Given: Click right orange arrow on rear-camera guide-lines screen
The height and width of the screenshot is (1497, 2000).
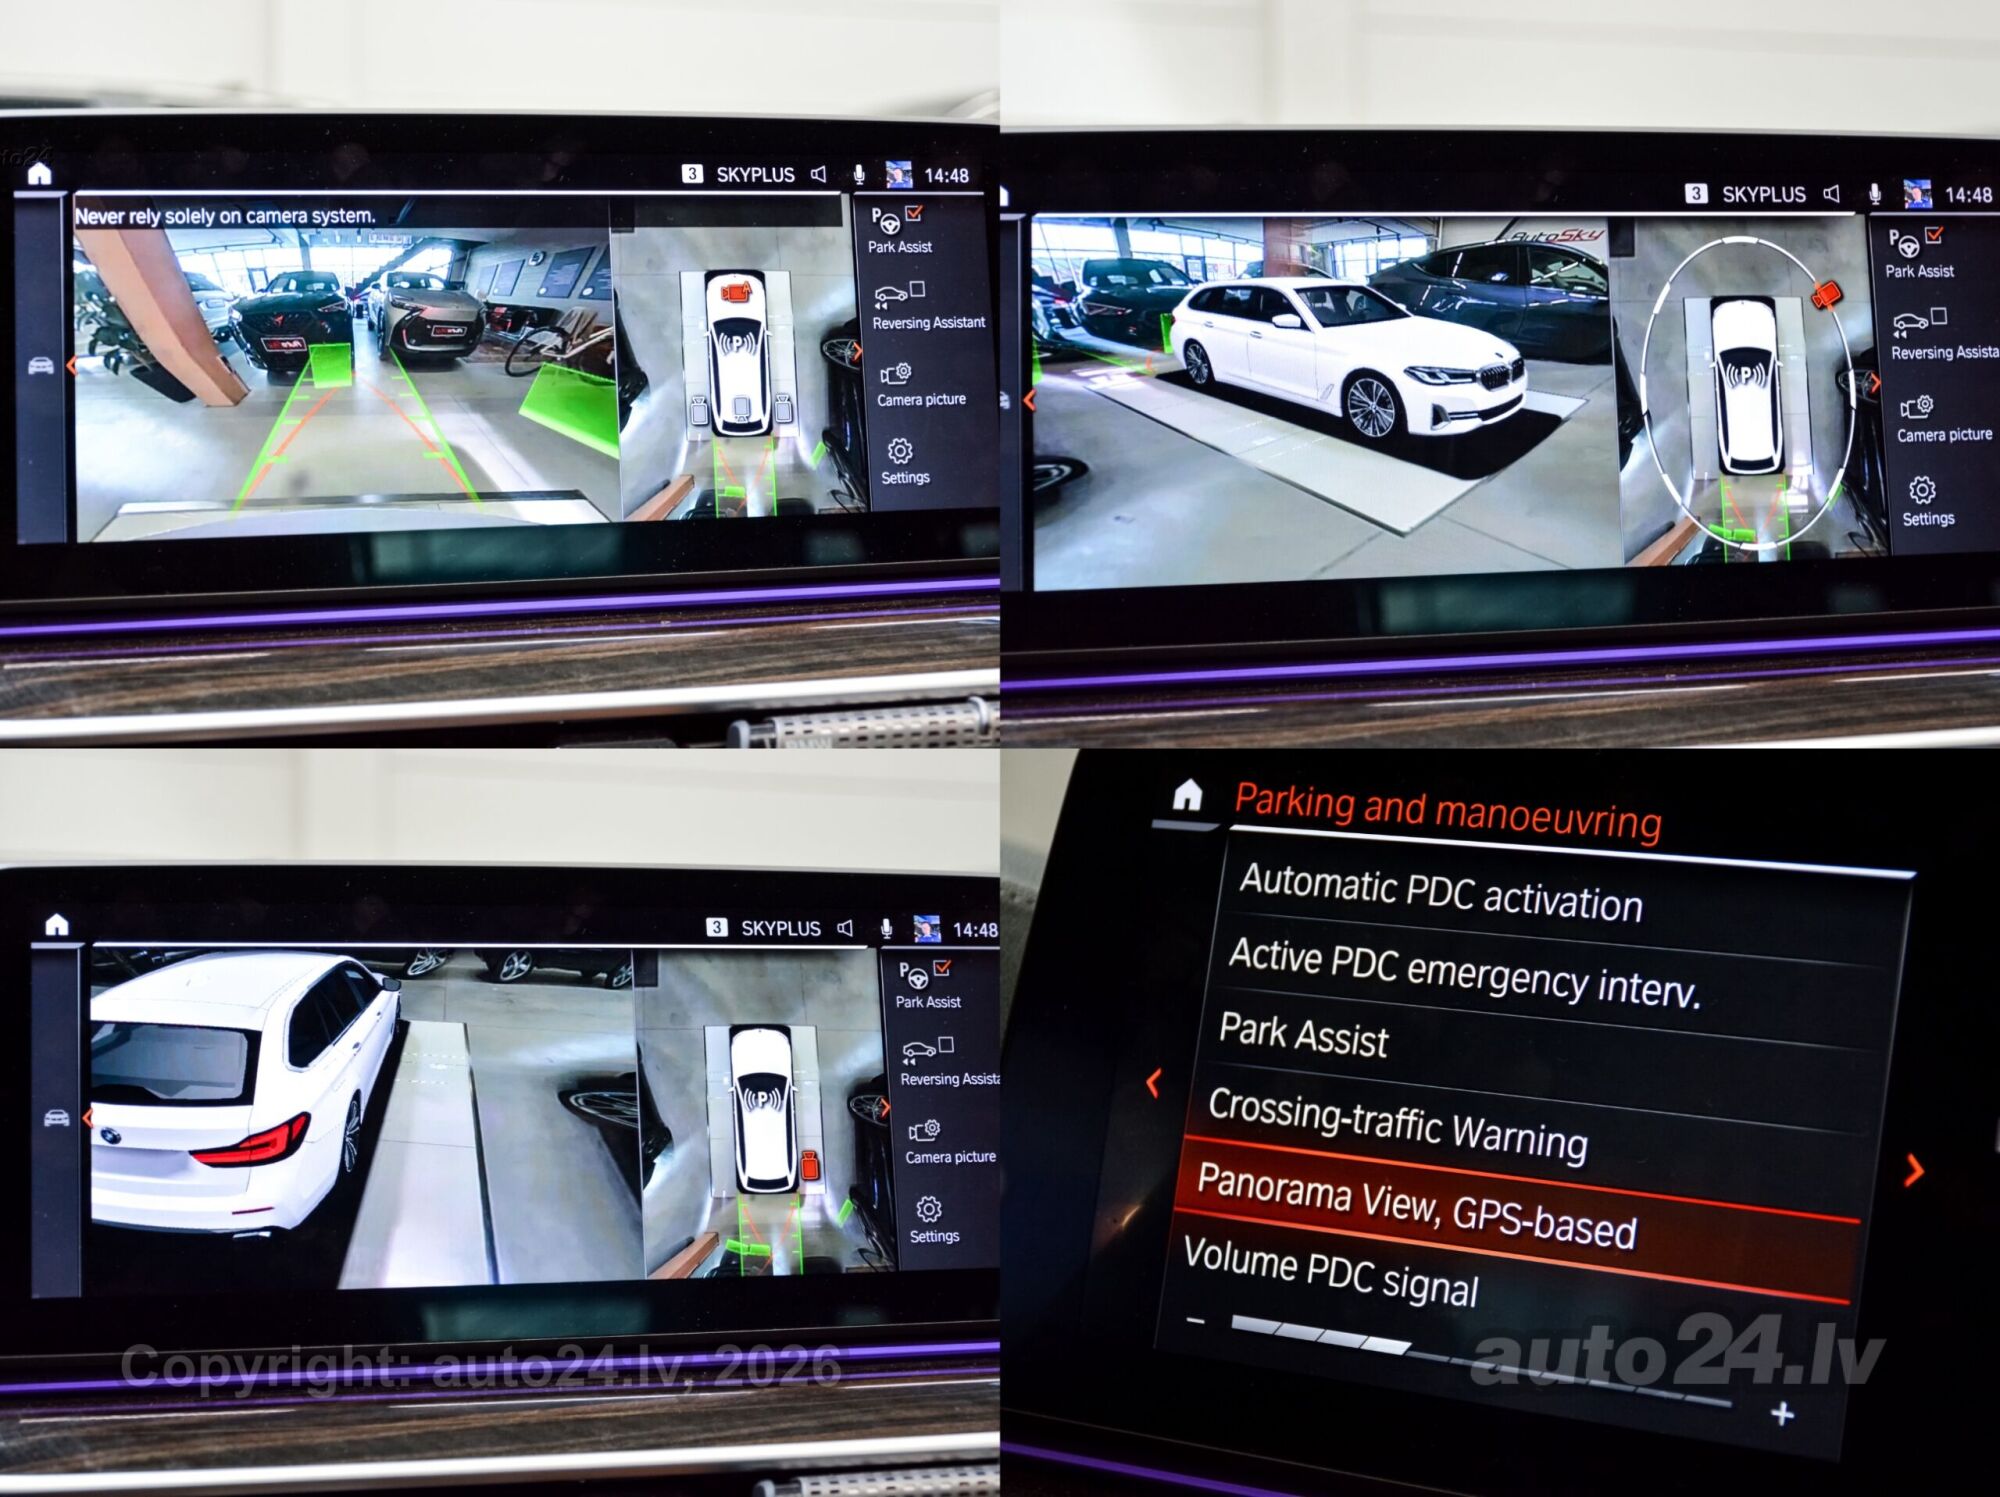Looking at the screenshot, I should (x=856, y=352).
